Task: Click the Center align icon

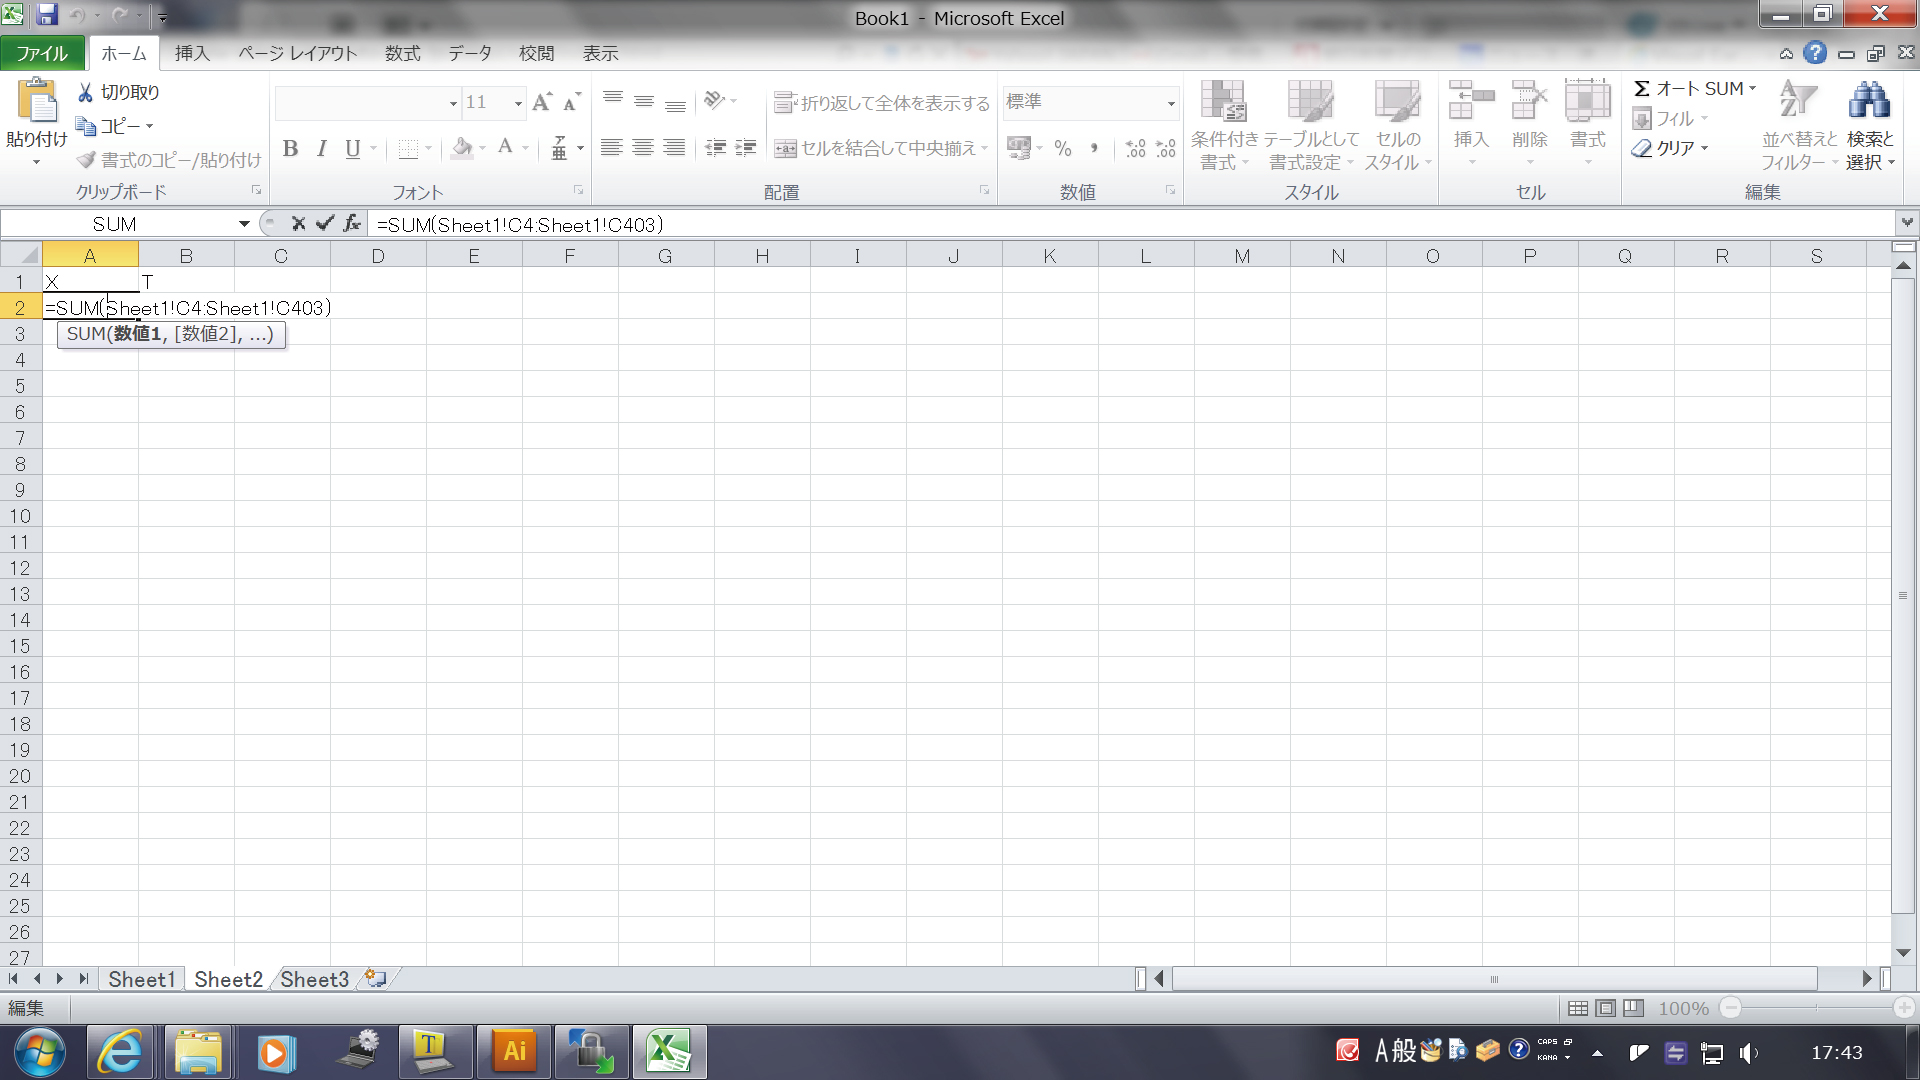Action: 643,148
